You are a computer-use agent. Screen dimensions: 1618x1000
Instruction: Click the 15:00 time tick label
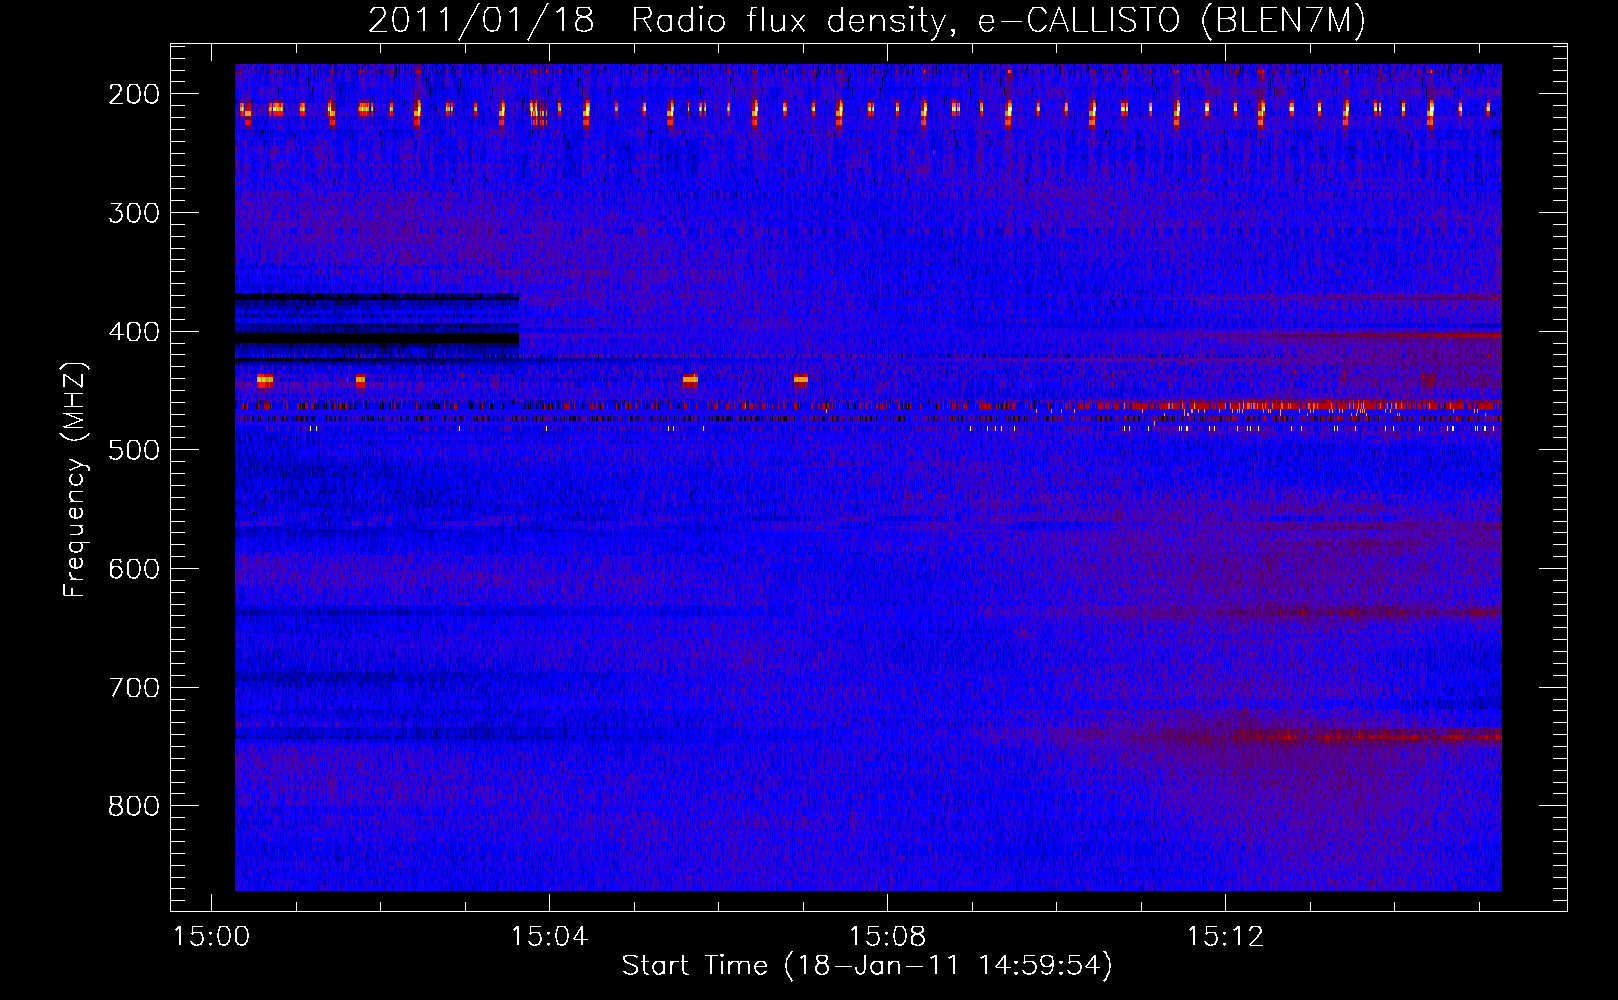pyautogui.click(x=211, y=937)
